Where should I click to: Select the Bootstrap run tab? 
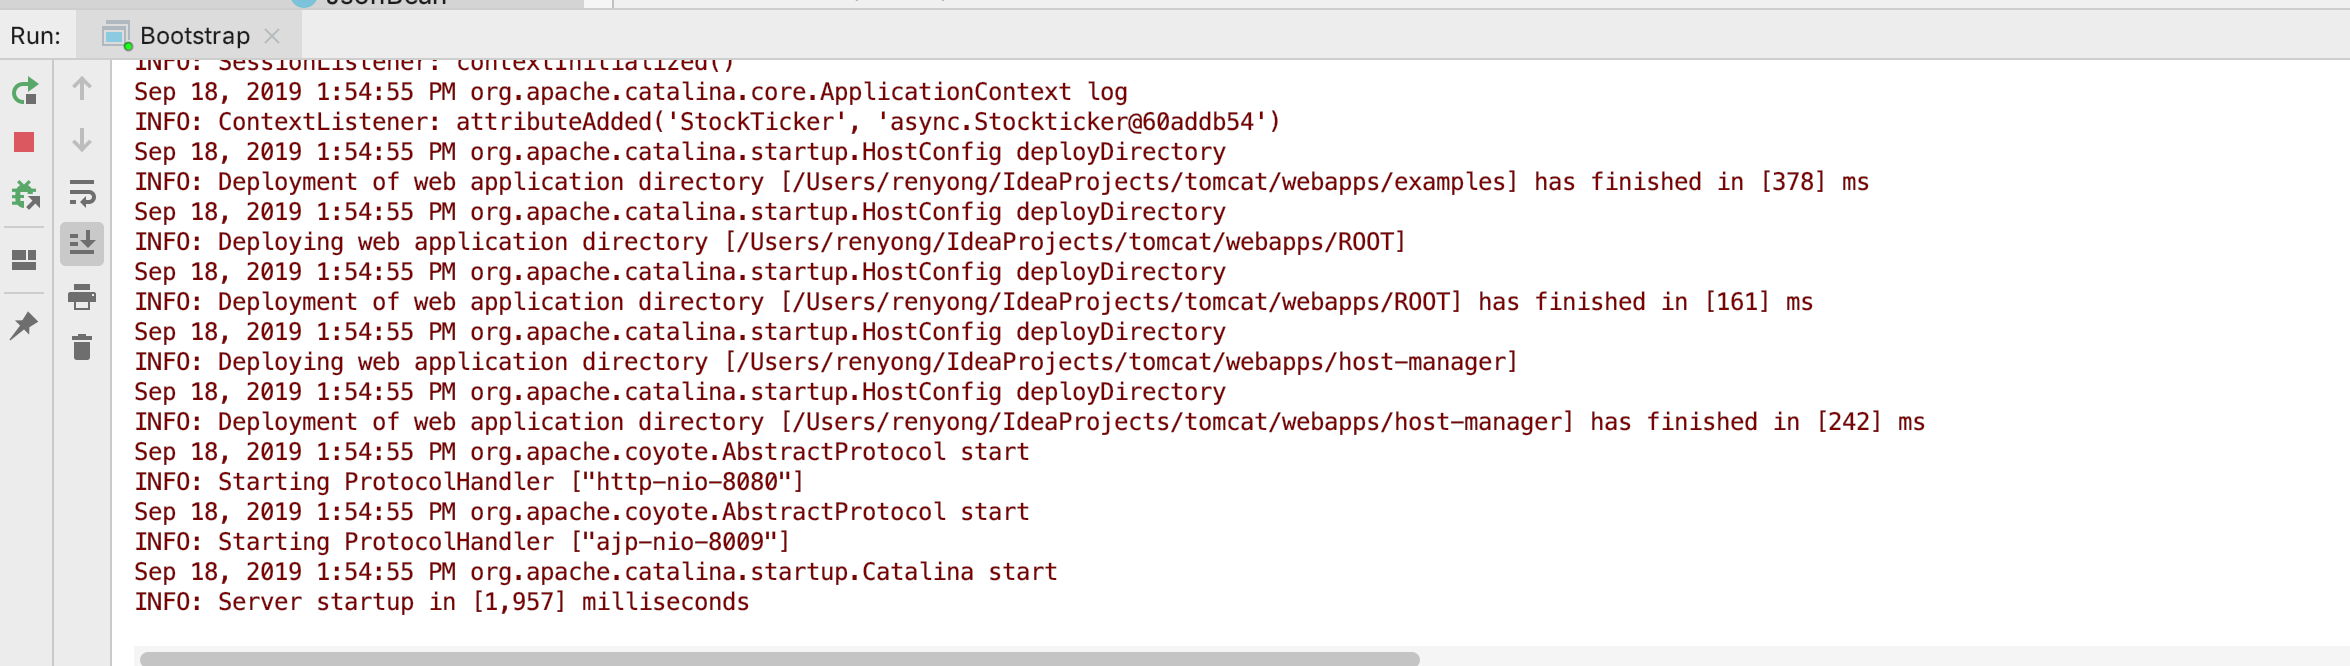coord(192,36)
